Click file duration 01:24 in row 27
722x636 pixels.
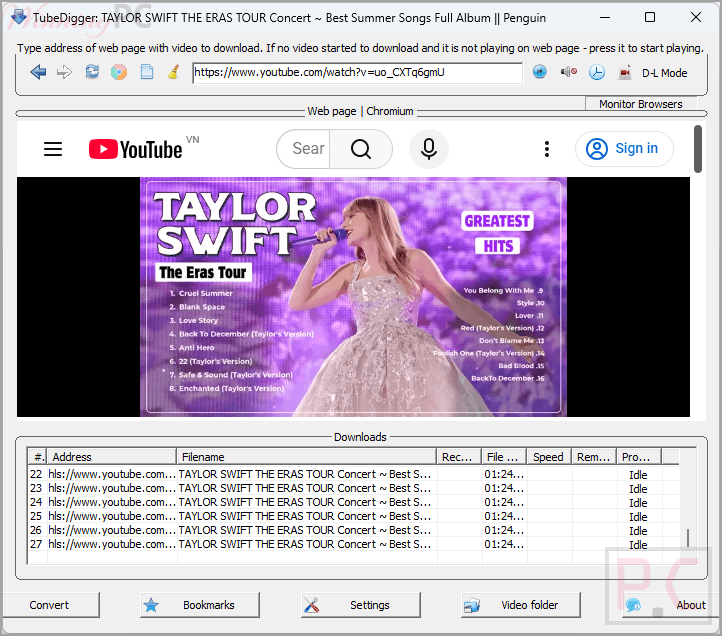[x=504, y=544]
